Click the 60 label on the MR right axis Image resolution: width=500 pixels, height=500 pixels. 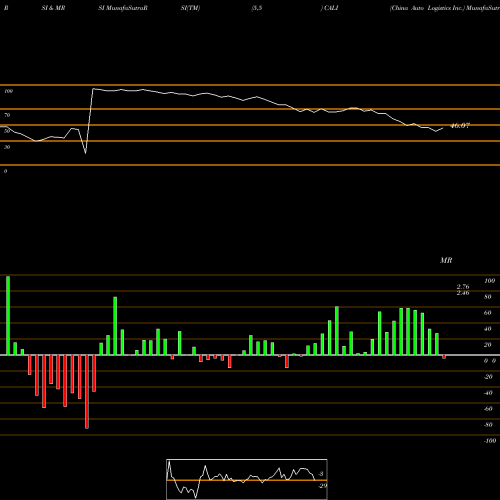(488, 313)
